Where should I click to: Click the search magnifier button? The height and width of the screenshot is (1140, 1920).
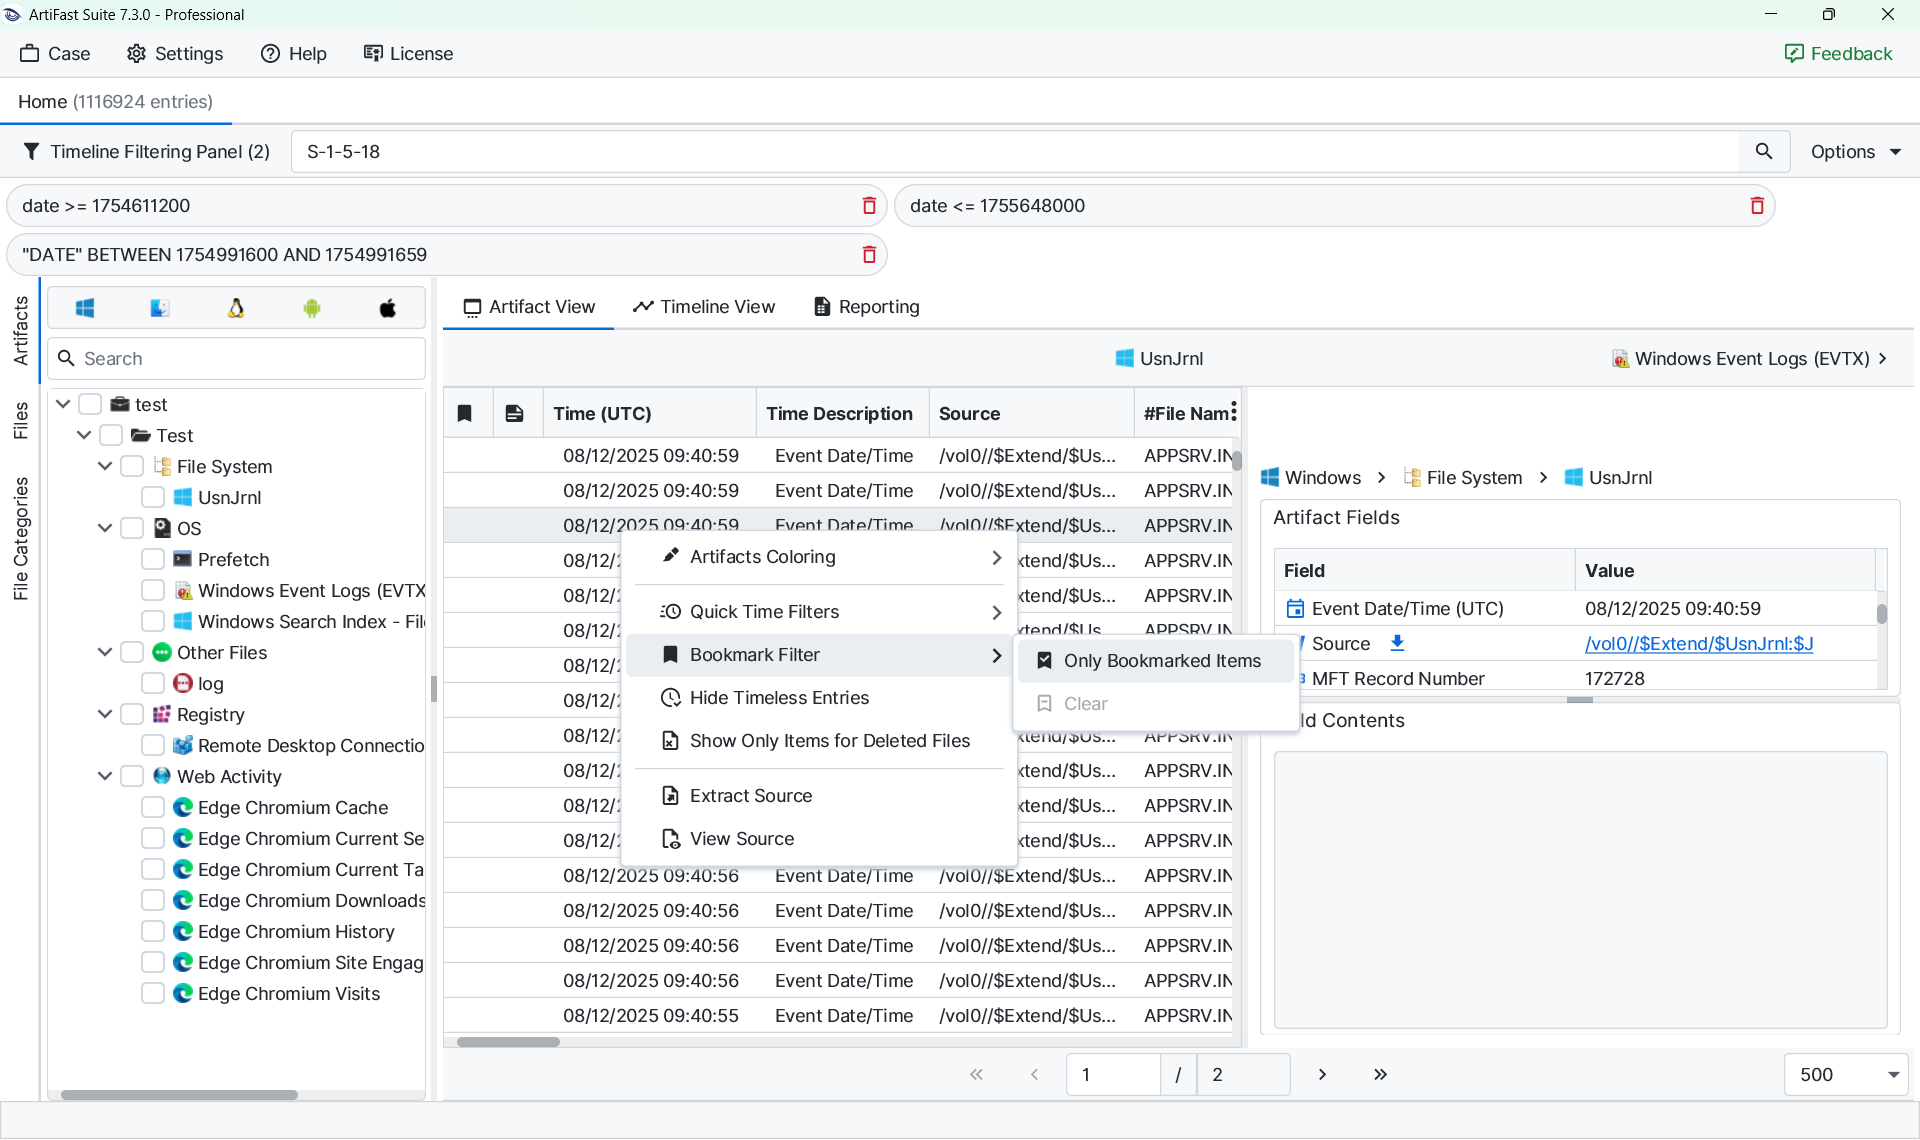tap(1764, 151)
